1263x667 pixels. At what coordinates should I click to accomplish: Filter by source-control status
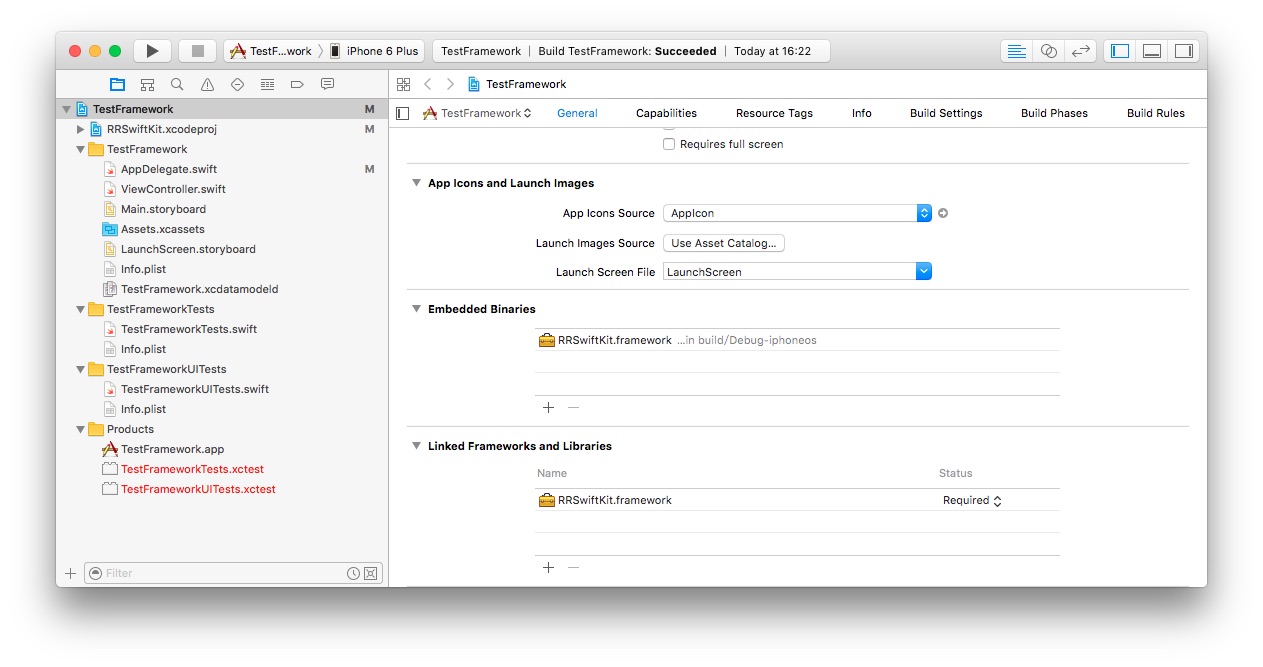[370, 573]
